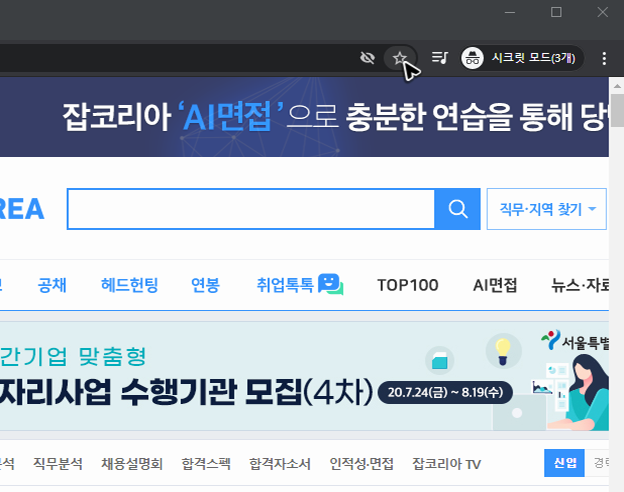Viewport: 624px width, 492px height.
Task: Close the browser window
Action: point(603,12)
